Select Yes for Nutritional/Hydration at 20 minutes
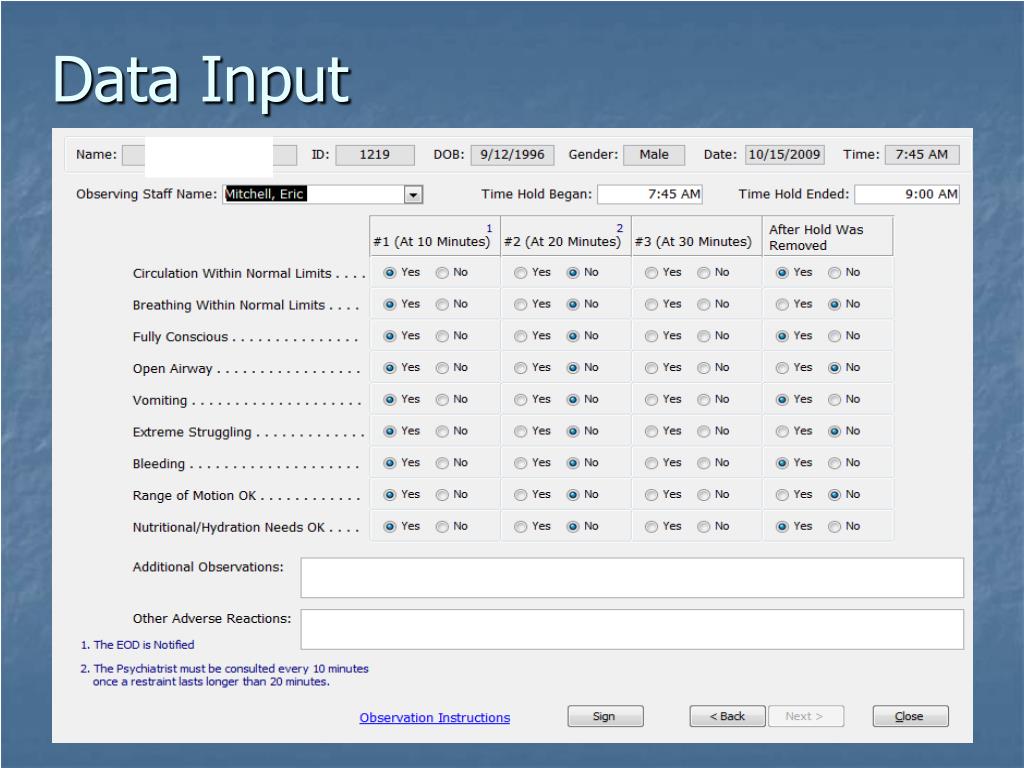The image size is (1024, 768). pyautogui.click(x=520, y=527)
